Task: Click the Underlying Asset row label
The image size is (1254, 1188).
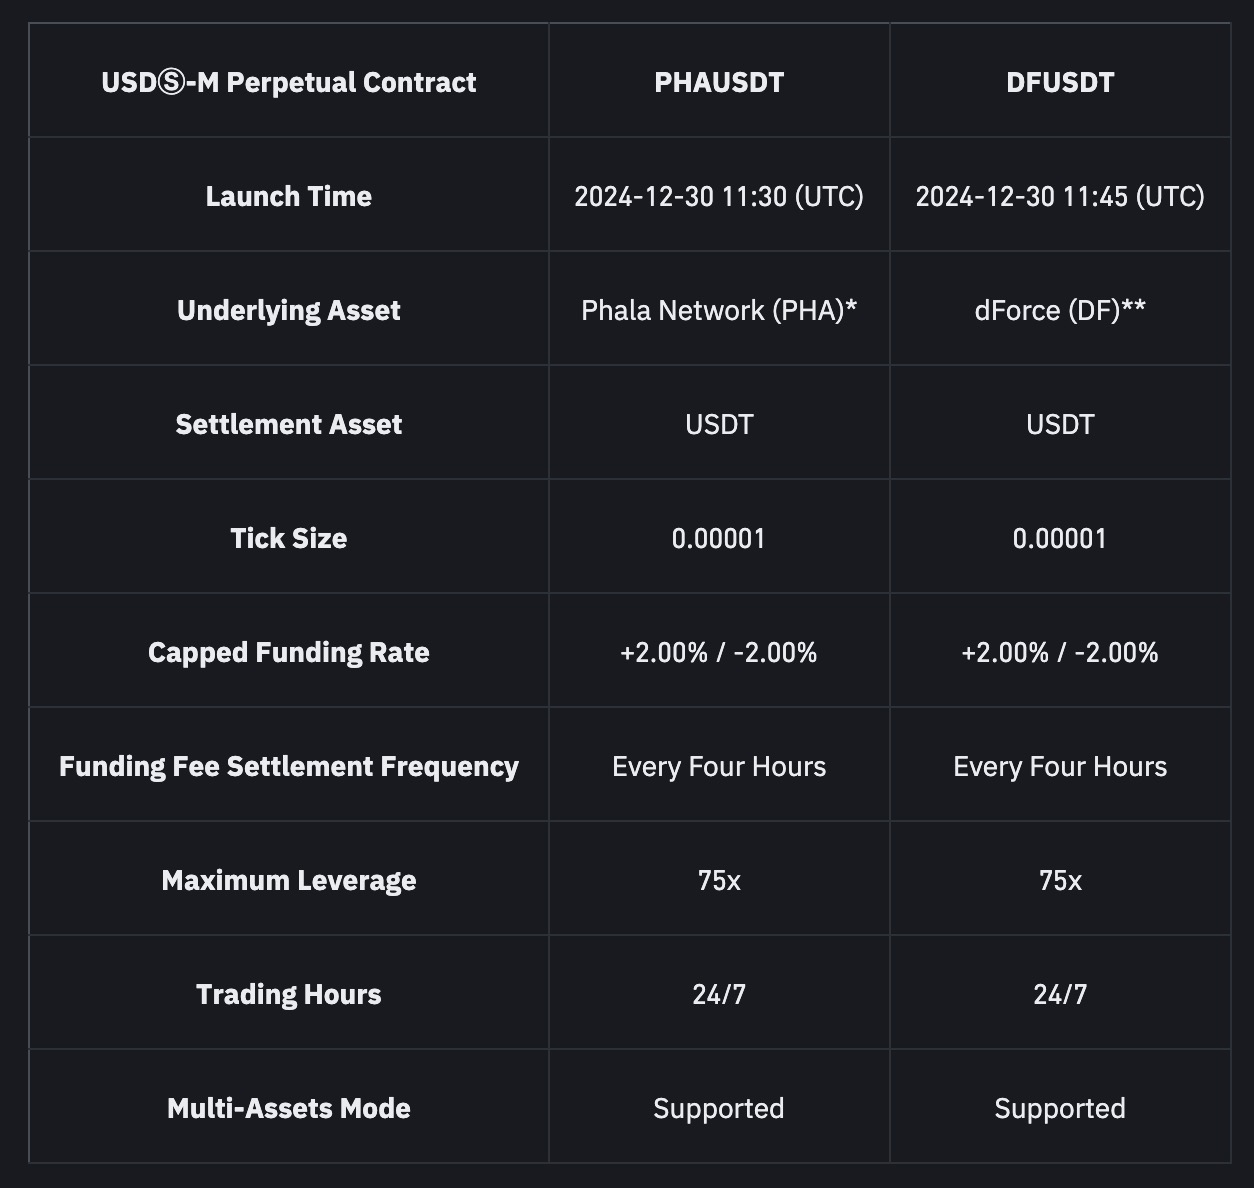Action: (289, 310)
